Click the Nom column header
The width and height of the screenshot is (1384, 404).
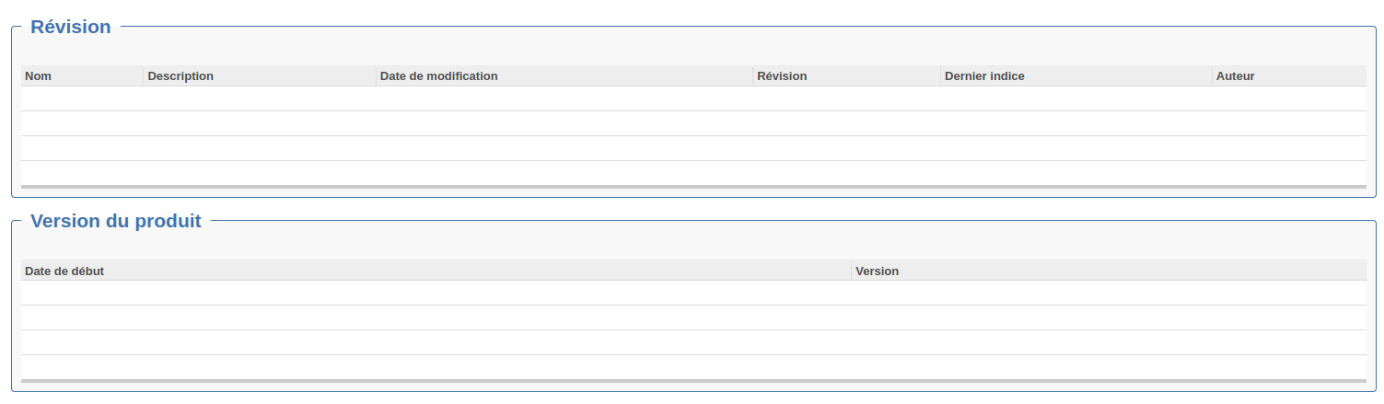point(38,76)
